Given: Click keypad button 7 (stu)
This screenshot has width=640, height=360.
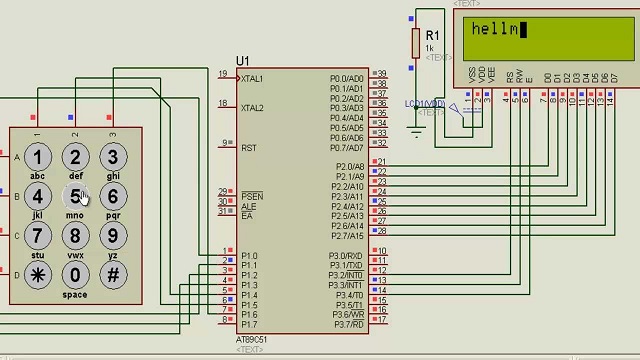Looking at the screenshot, I should pyautogui.click(x=38, y=236).
